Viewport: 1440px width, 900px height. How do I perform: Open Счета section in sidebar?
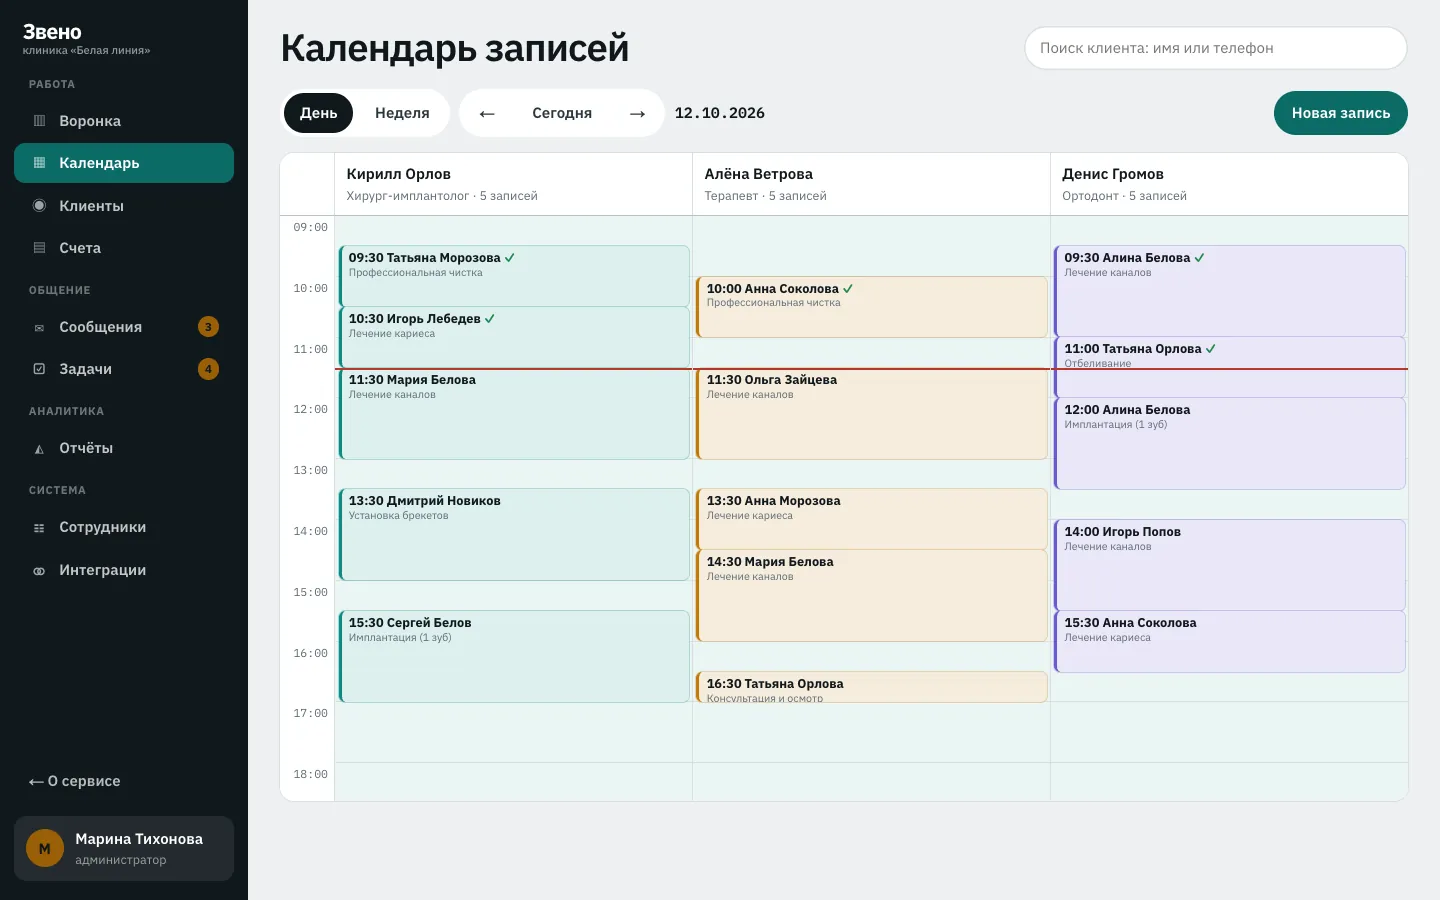124,248
